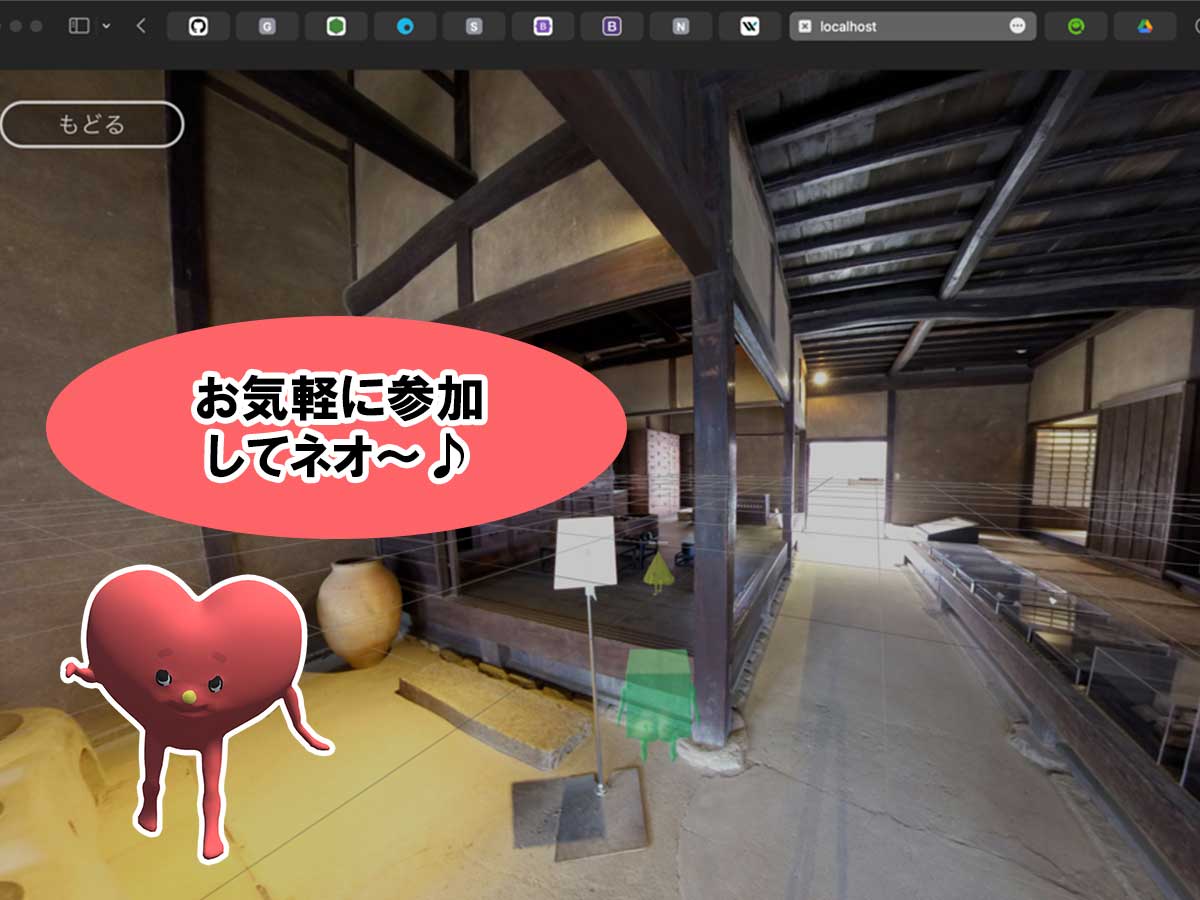This screenshot has height=900, width=1200.
Task: Switch to the green hexagon pinned tab
Action: click(336, 27)
